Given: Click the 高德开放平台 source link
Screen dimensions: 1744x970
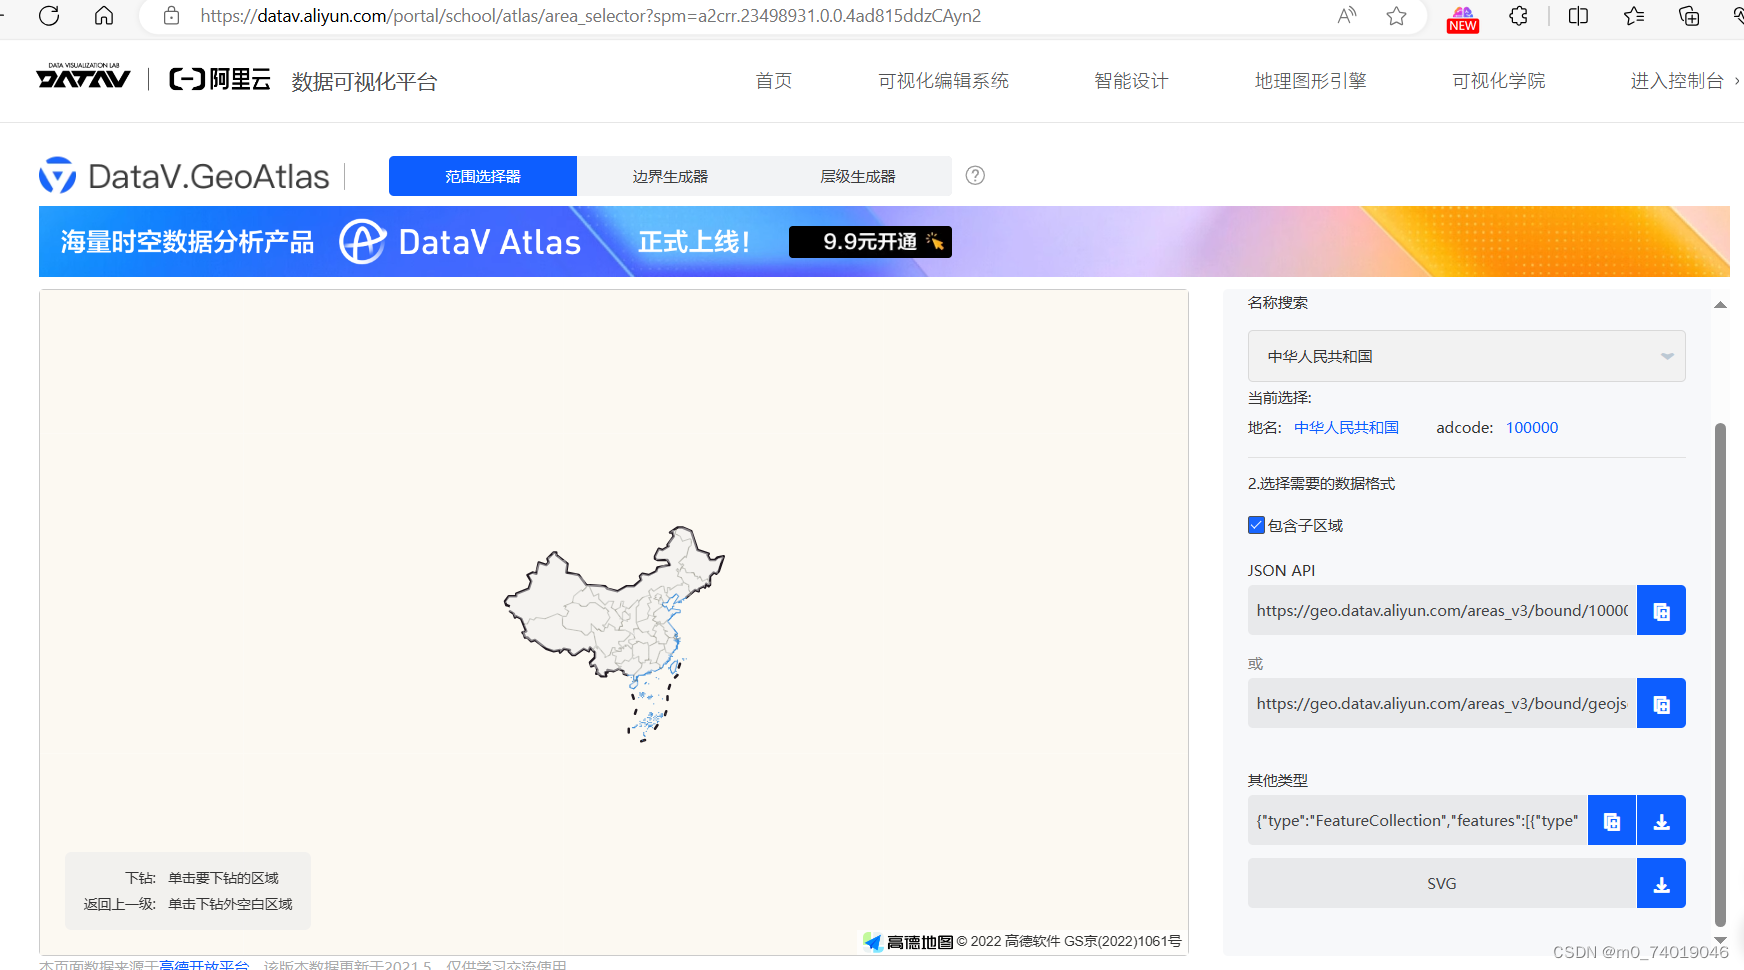Looking at the screenshot, I should [x=204, y=964].
